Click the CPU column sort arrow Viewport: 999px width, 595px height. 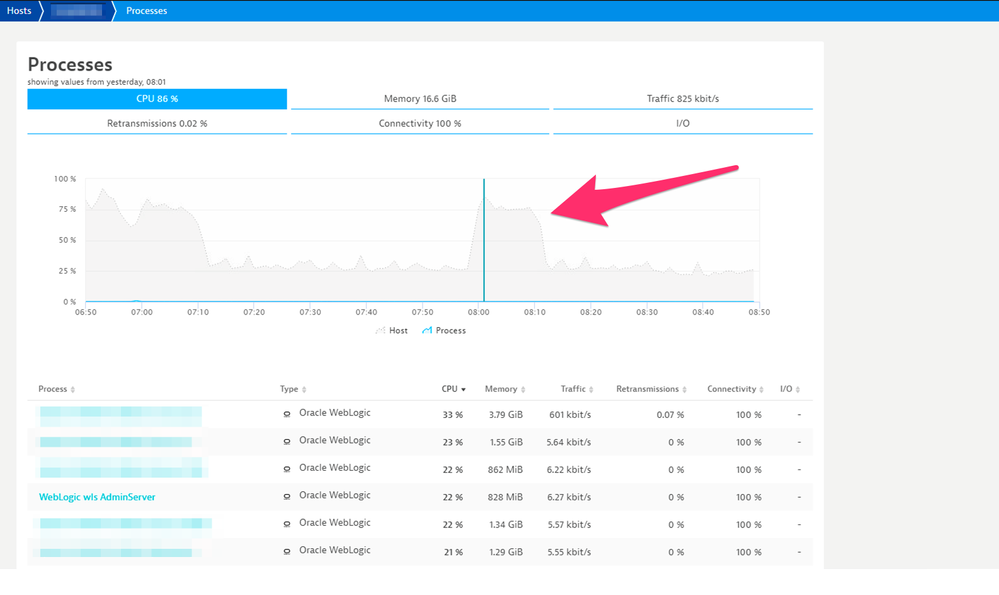(463, 389)
